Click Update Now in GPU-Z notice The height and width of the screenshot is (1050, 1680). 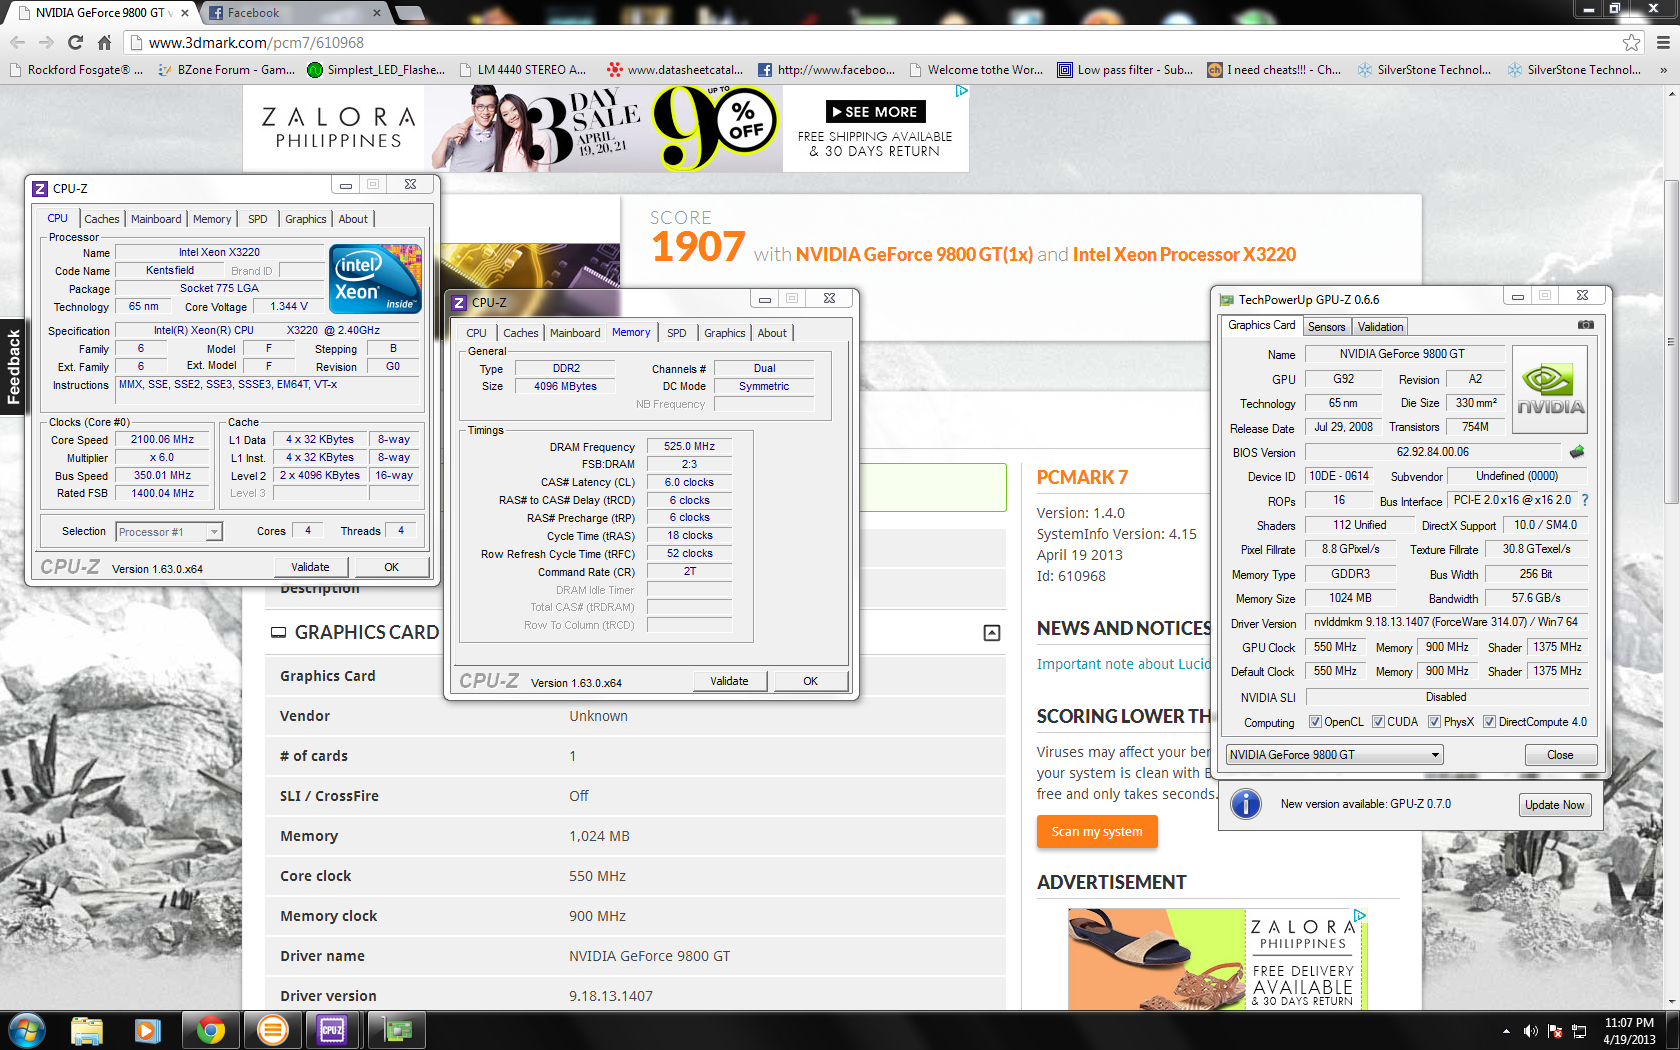pos(1554,805)
